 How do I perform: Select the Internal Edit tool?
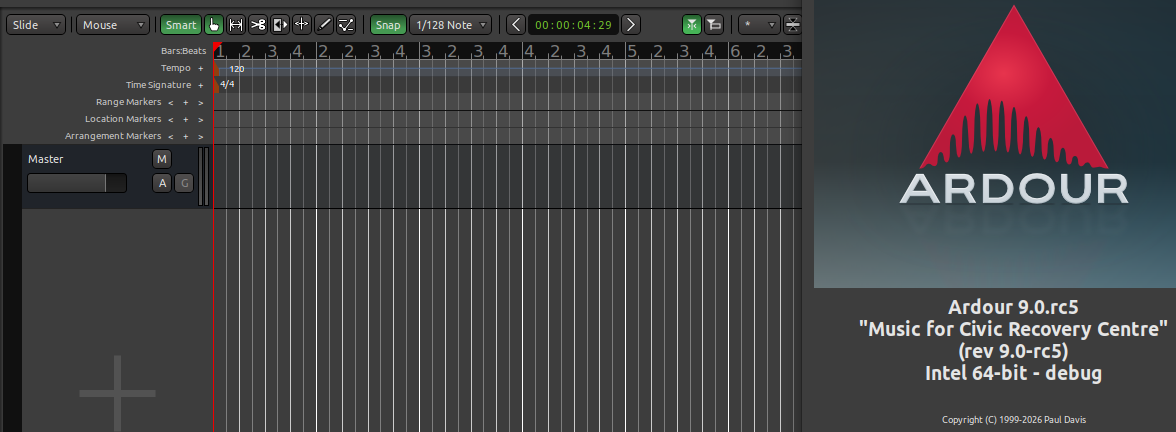point(346,25)
